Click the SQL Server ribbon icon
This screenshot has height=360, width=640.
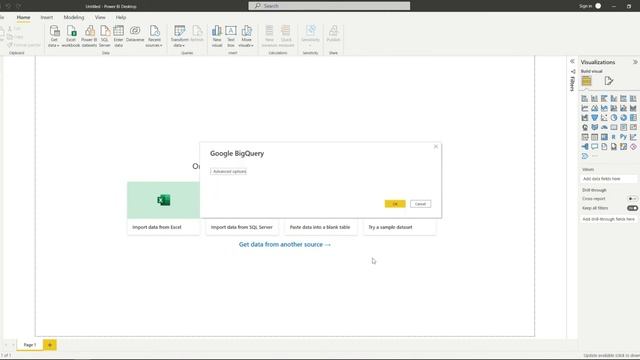(x=105, y=36)
